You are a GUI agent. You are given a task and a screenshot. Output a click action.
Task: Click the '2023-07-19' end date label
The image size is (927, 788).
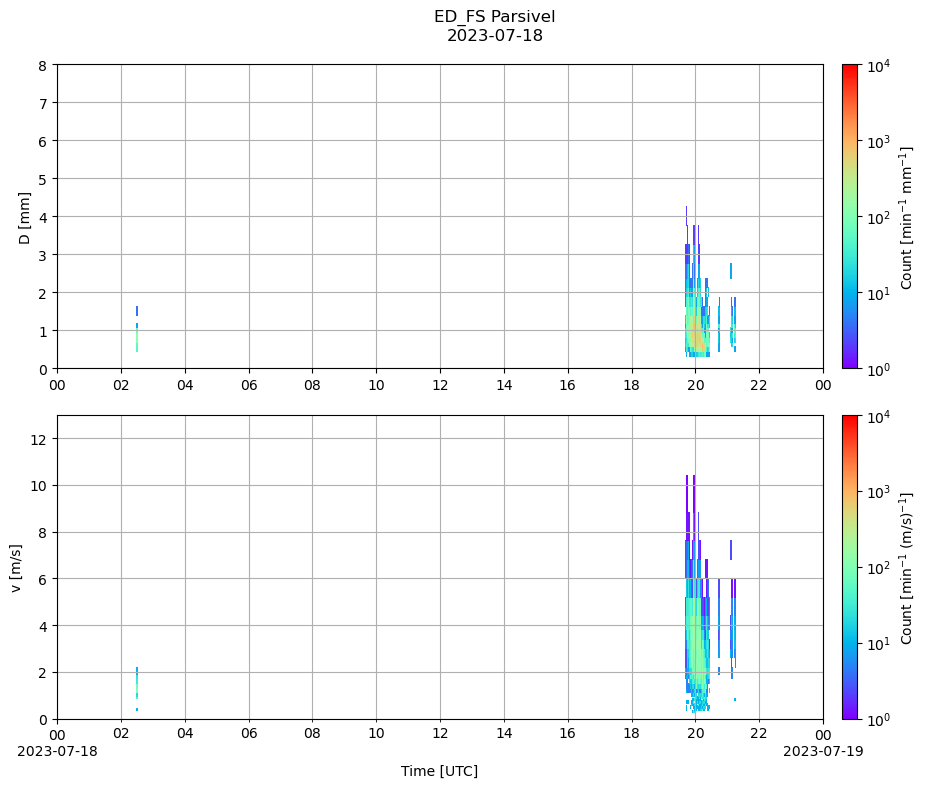[823, 751]
